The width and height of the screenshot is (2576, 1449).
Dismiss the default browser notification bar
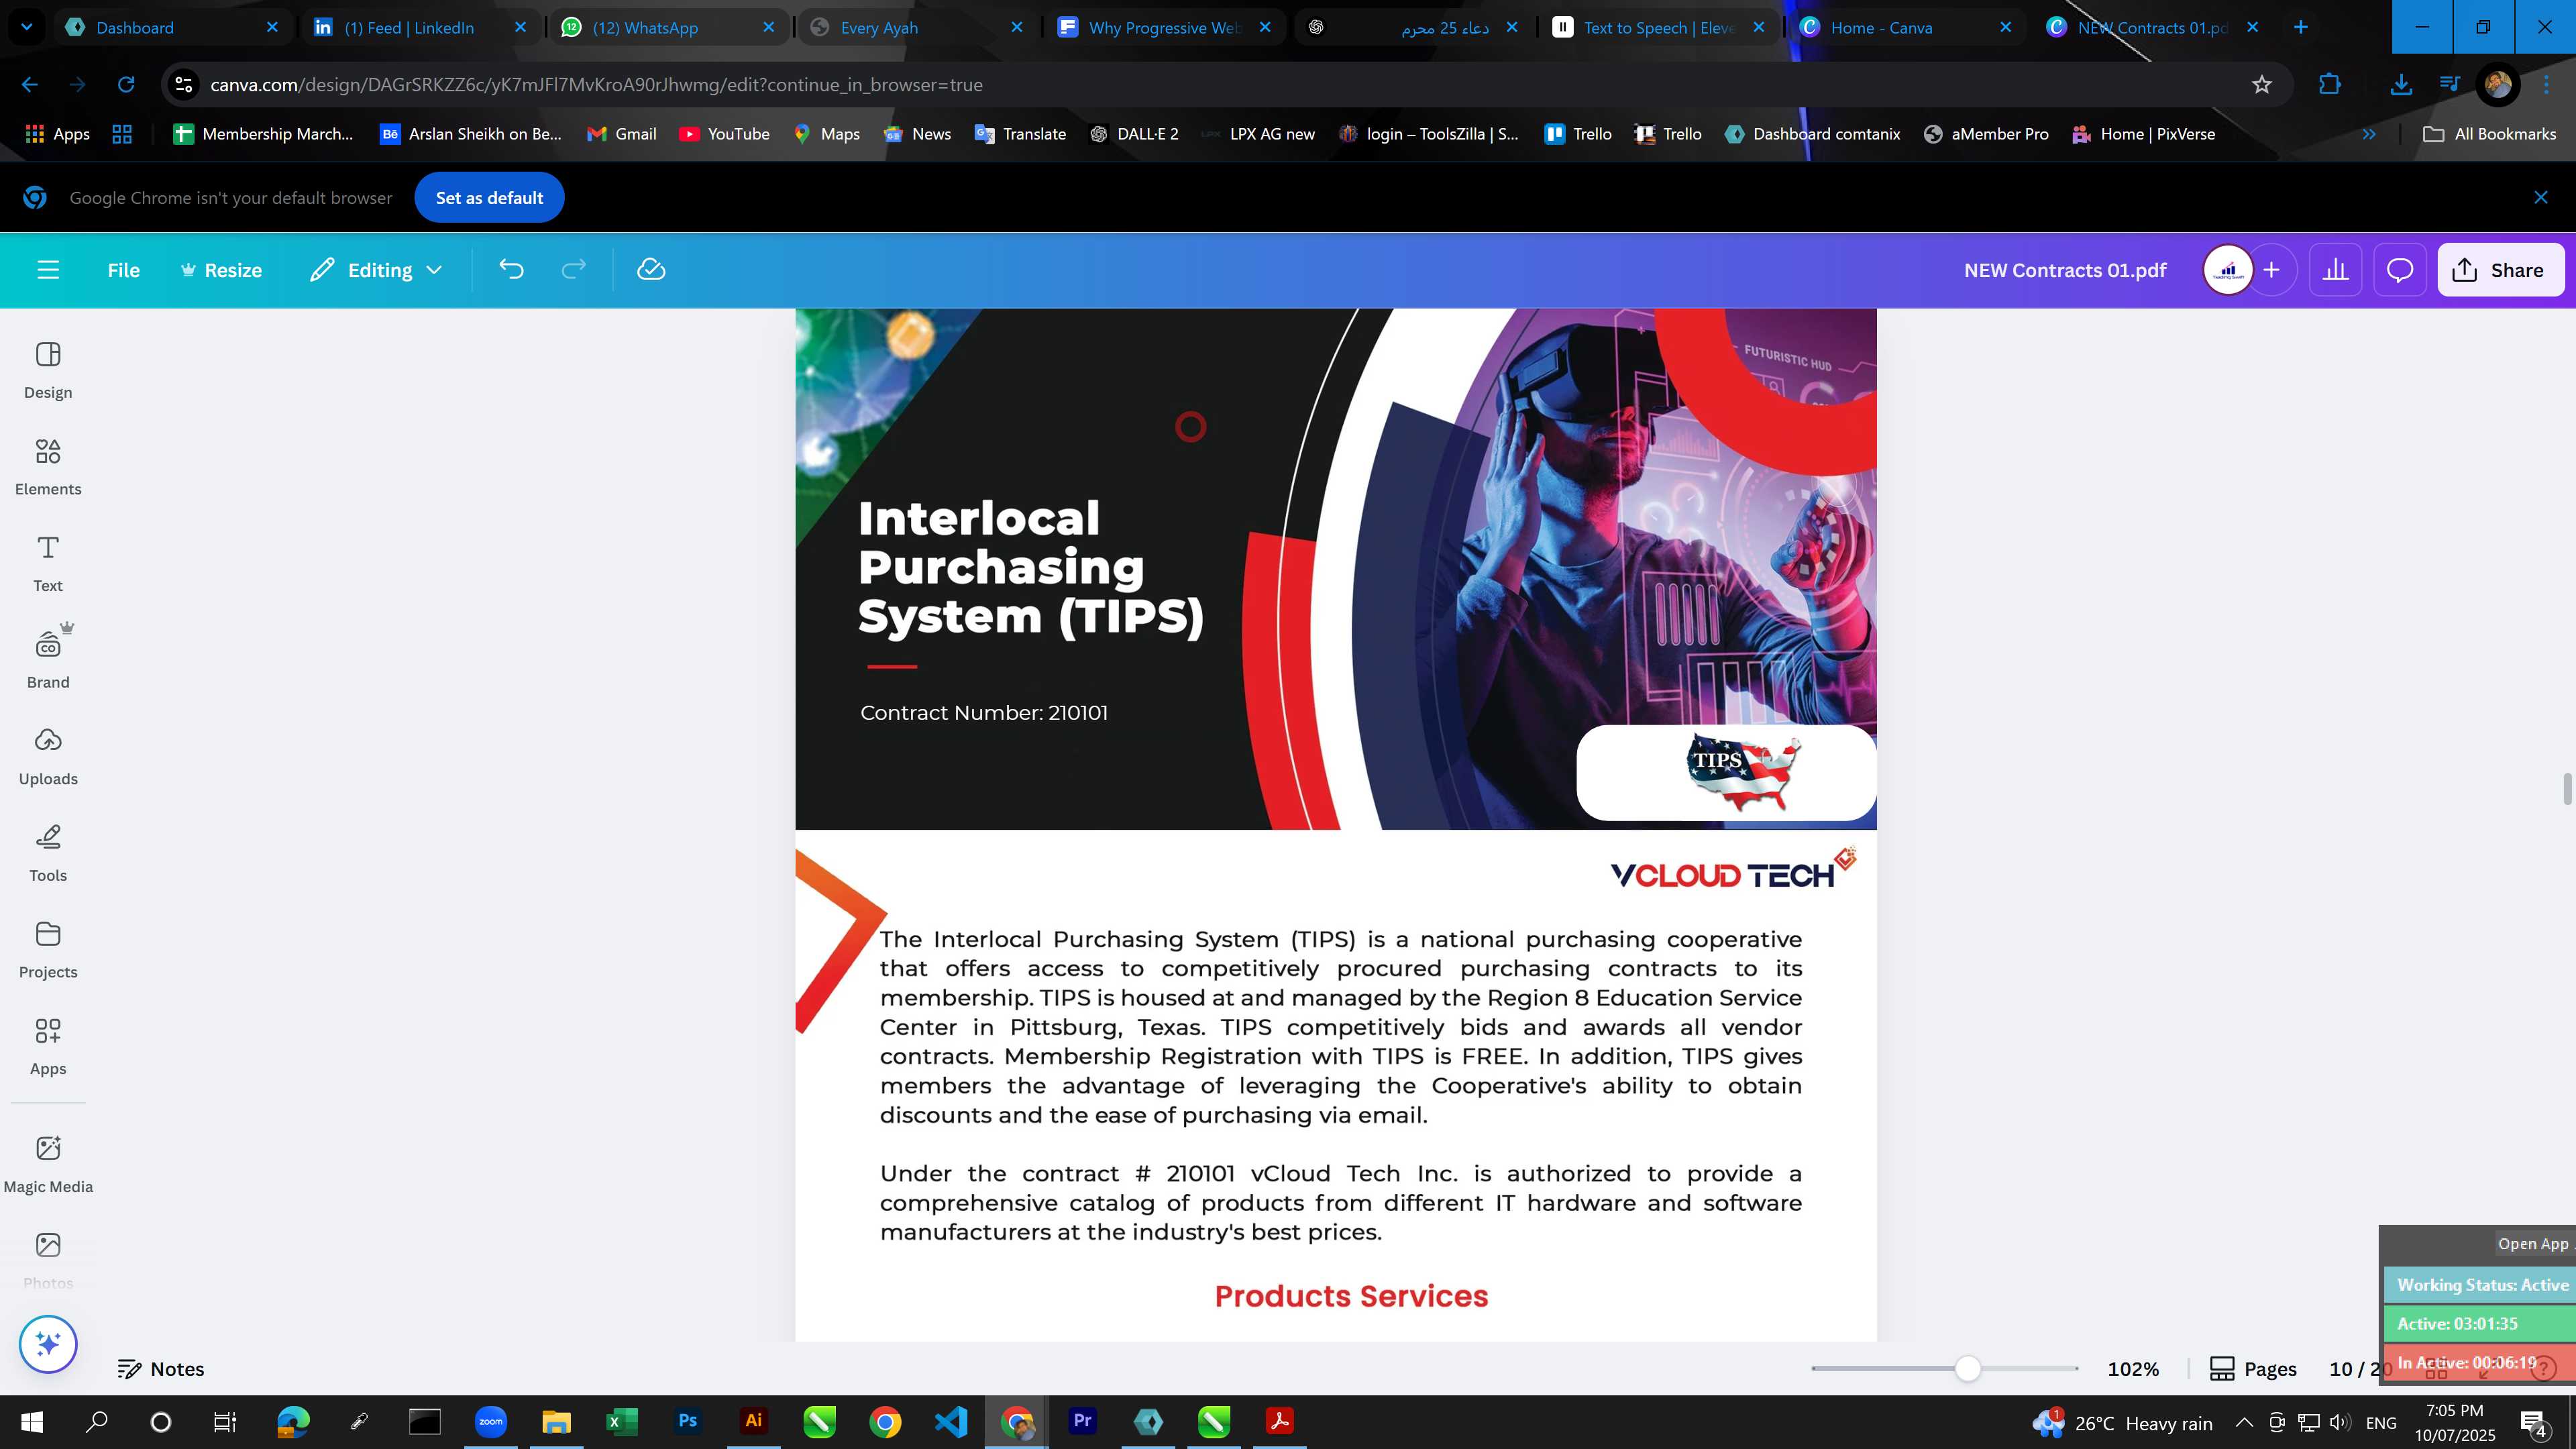[x=2541, y=198]
